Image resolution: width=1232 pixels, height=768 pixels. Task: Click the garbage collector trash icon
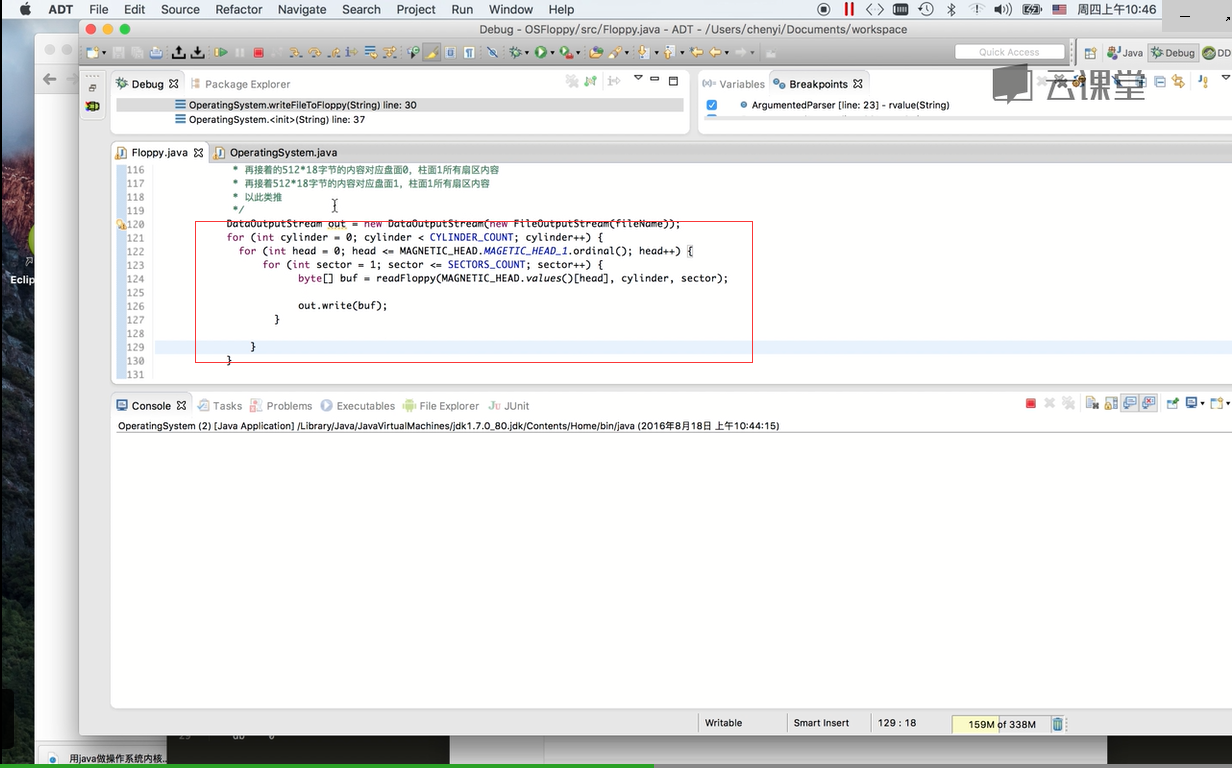click(1057, 724)
